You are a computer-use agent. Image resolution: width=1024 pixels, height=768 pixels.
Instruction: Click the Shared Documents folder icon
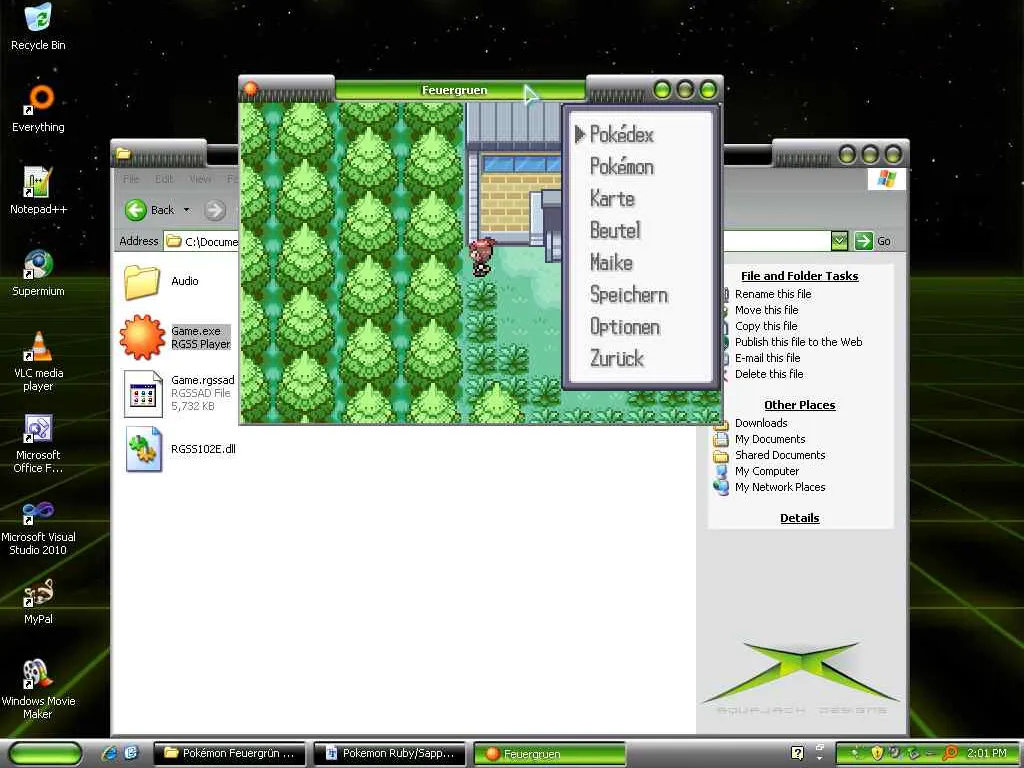pyautogui.click(x=721, y=455)
